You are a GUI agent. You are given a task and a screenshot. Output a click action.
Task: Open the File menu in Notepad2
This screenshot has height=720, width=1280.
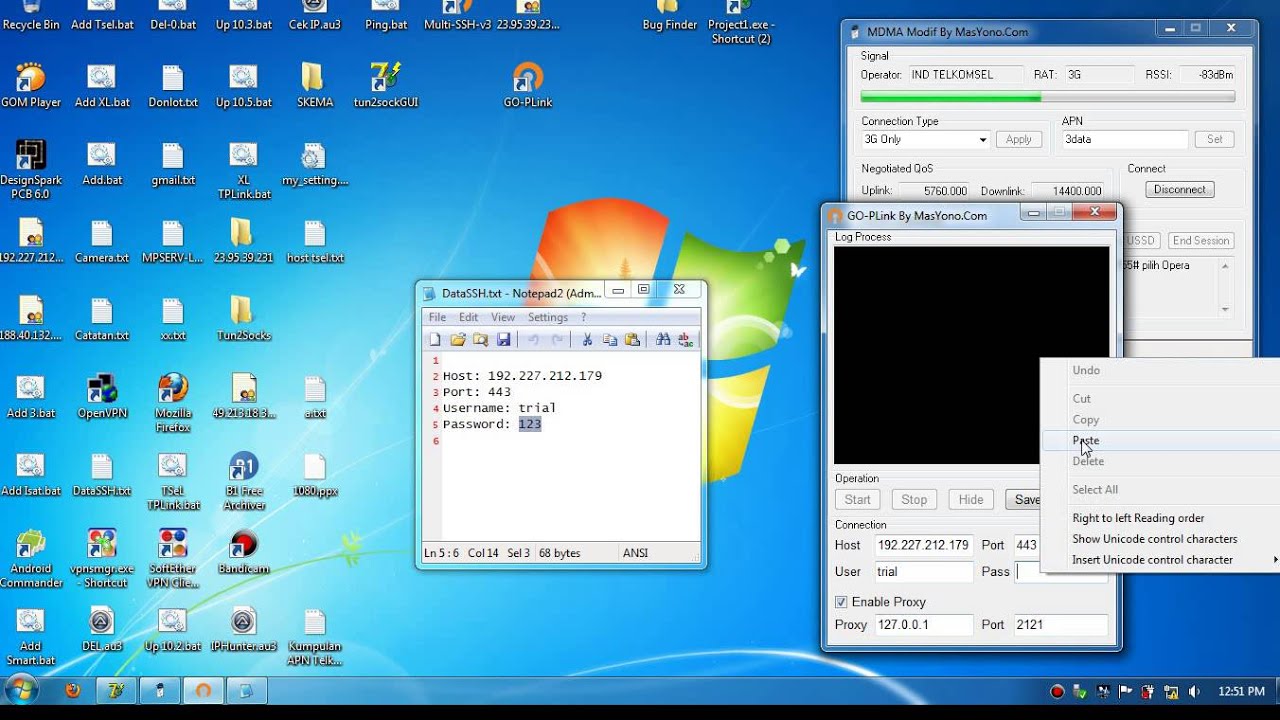coord(437,317)
